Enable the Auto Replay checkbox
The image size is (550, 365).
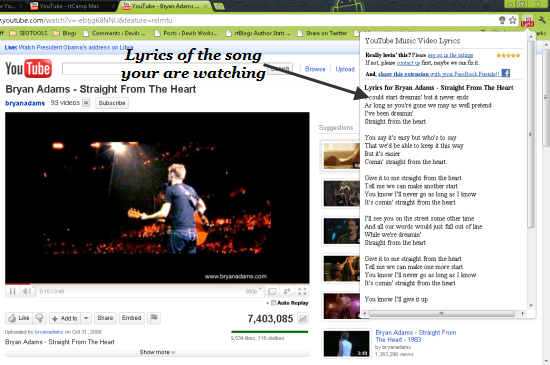point(273,303)
